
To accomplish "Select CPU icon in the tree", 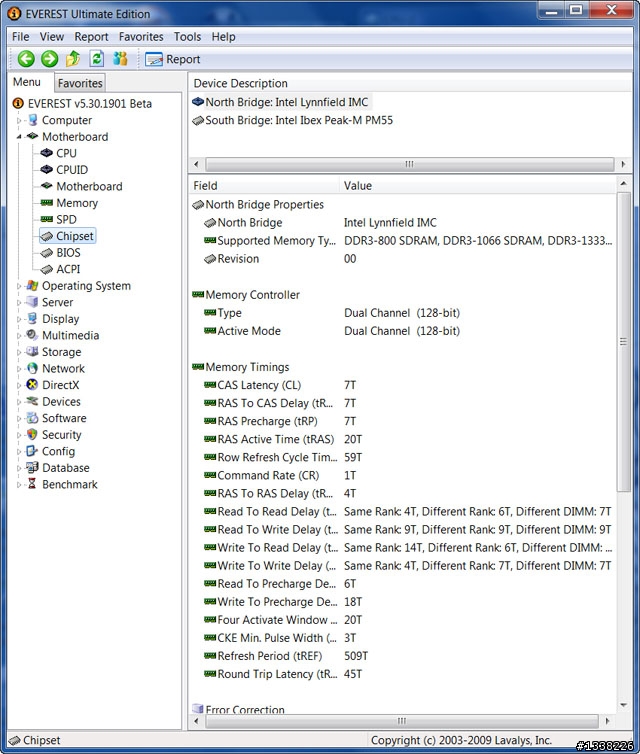I will click(x=47, y=153).
